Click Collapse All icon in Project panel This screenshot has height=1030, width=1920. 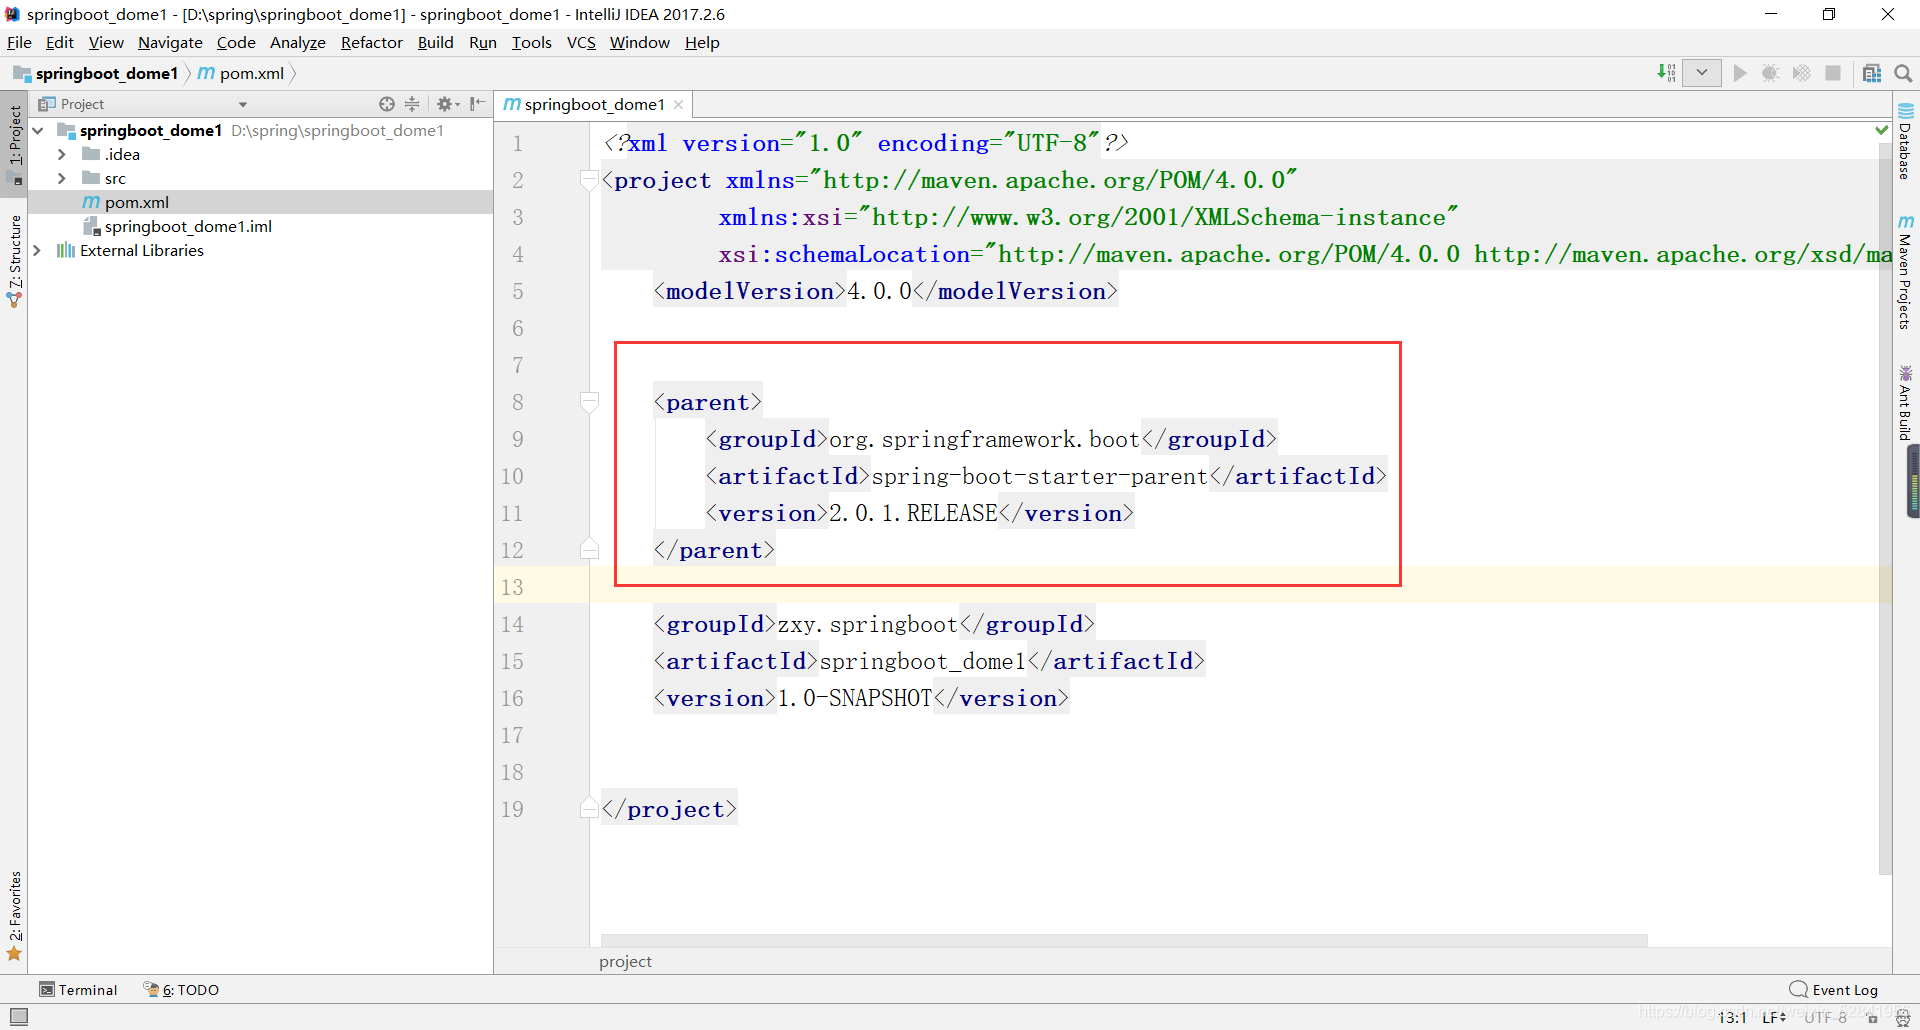pyautogui.click(x=412, y=104)
